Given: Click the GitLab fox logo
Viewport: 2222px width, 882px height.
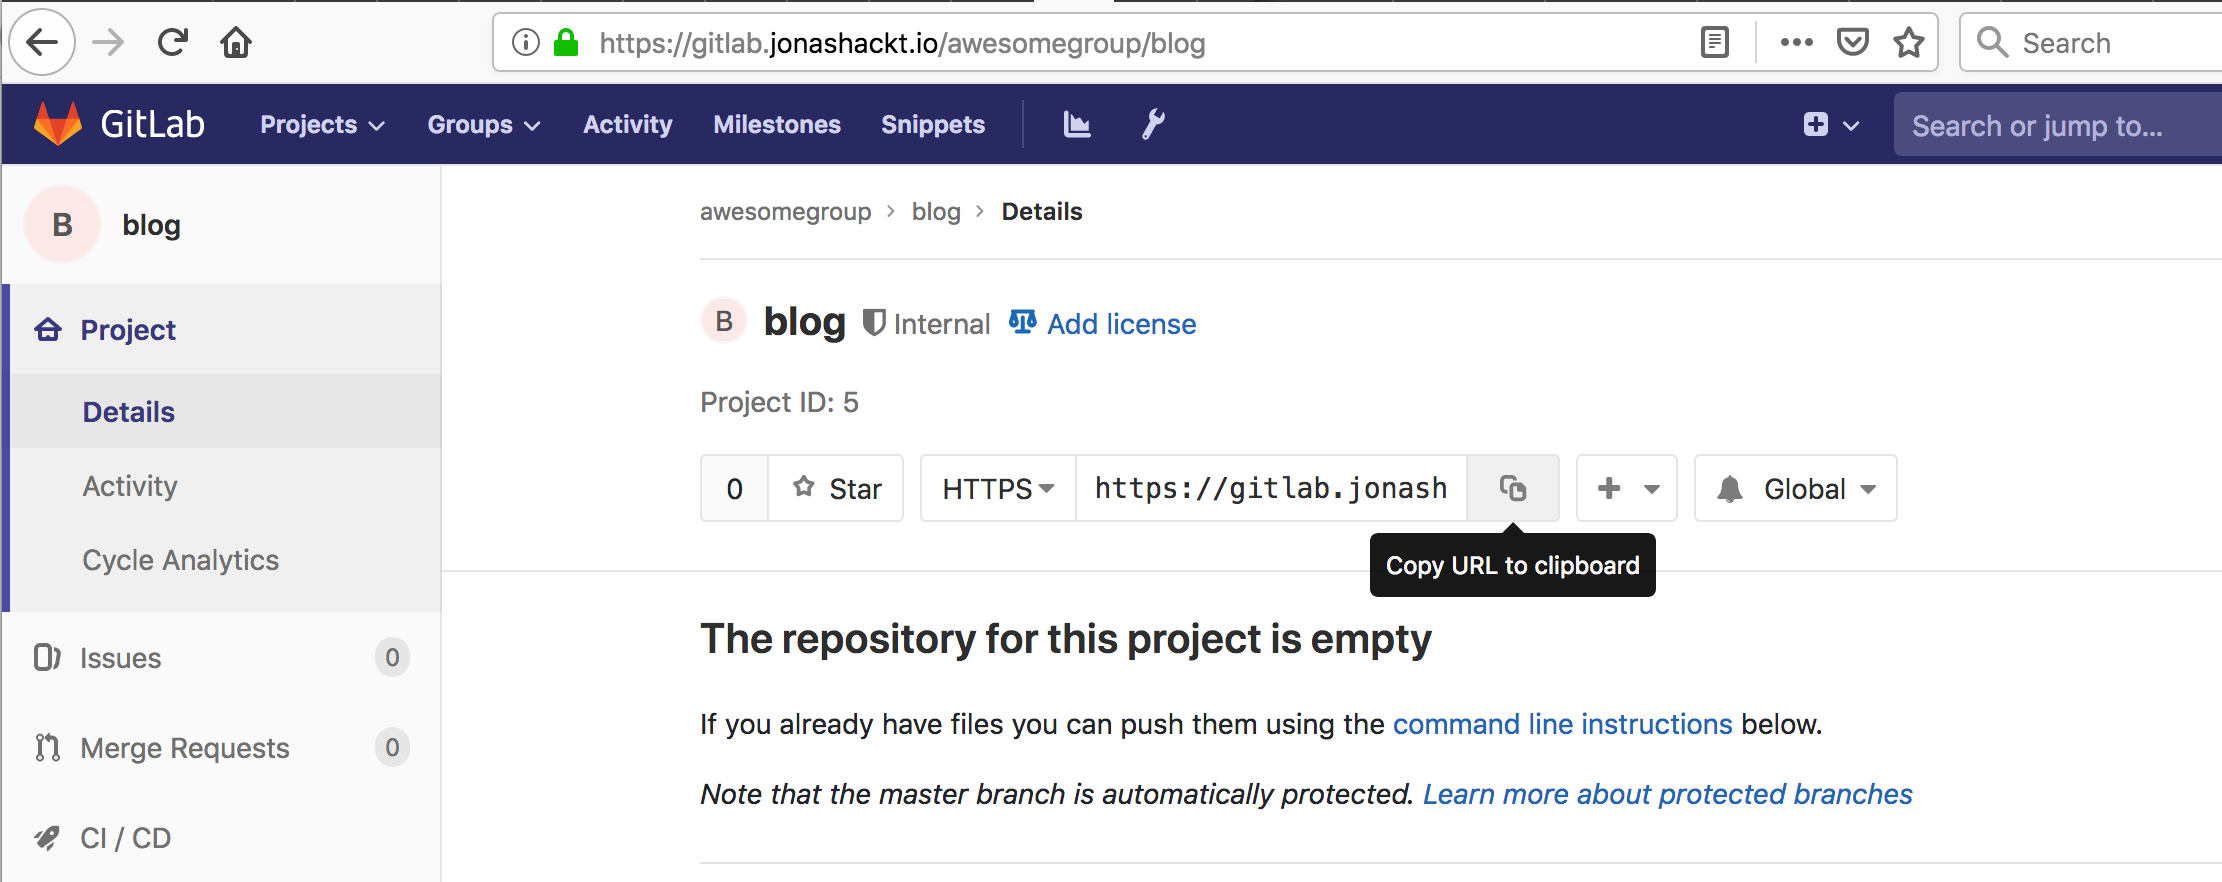Looking at the screenshot, I should coord(58,124).
